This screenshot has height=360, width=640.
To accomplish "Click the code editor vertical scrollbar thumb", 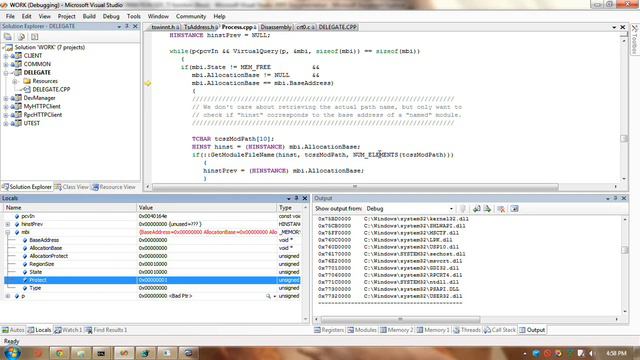I will 624,139.
